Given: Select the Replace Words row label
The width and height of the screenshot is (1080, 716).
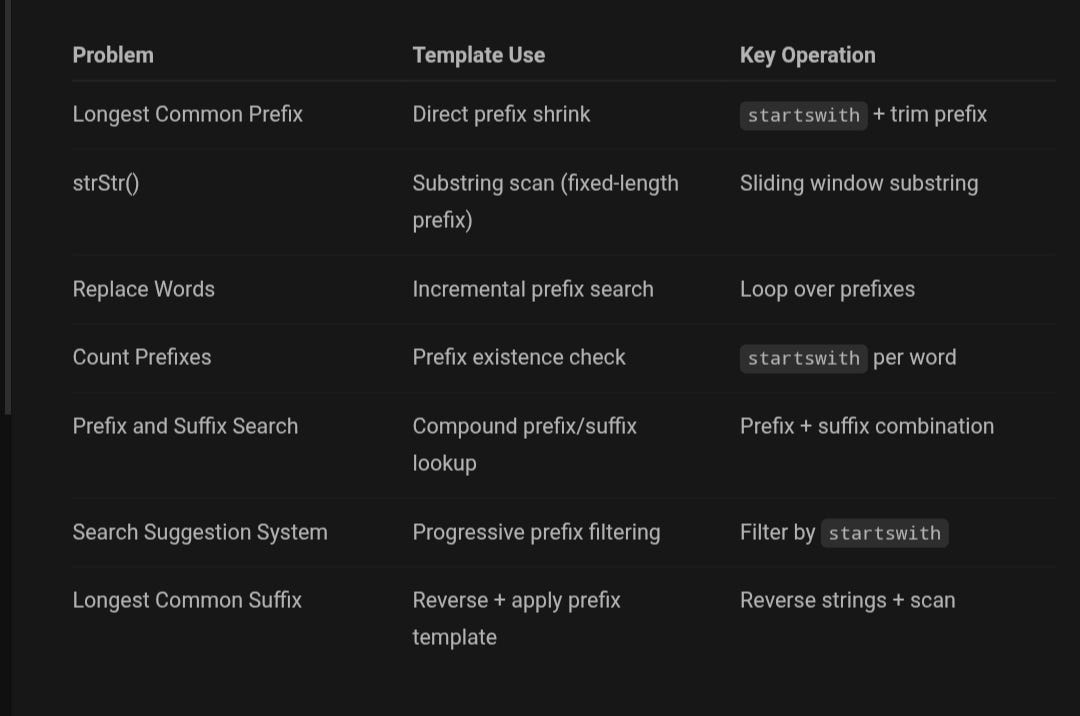Looking at the screenshot, I should coord(144,289).
